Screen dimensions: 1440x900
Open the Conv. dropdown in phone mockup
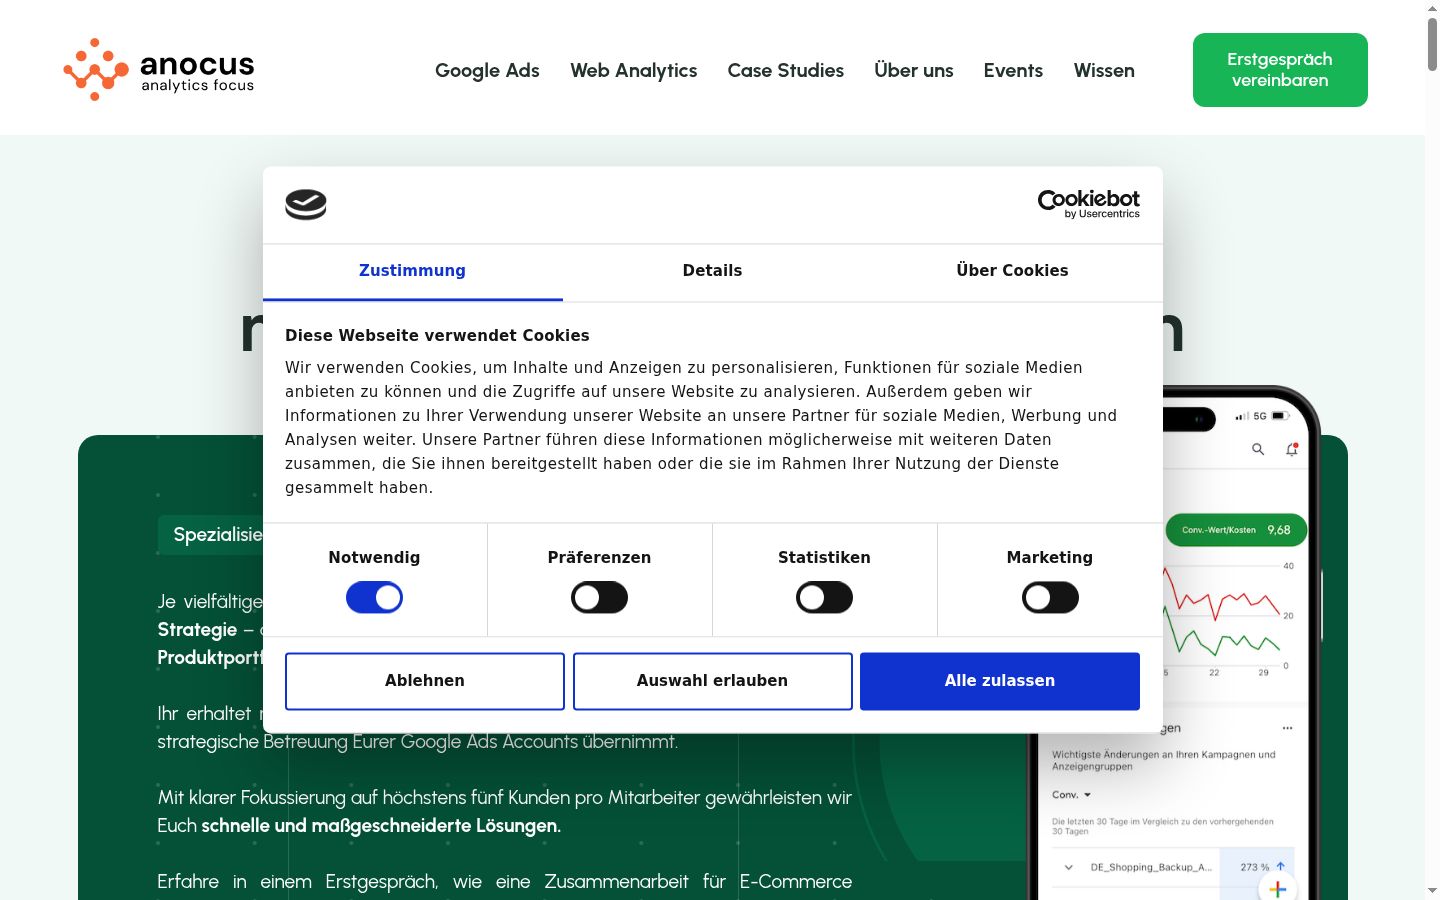tap(1071, 795)
